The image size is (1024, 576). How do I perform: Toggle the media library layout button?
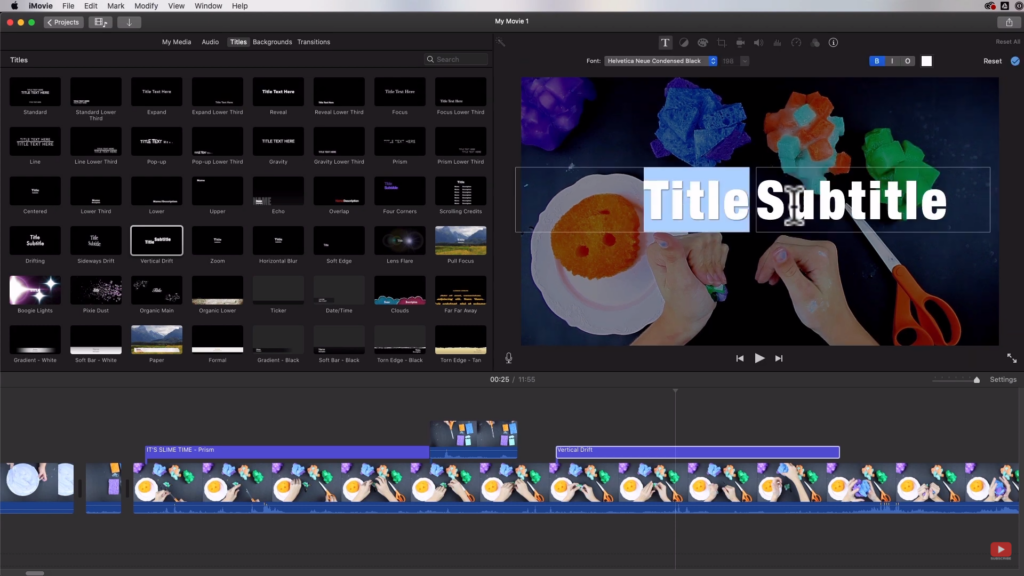[100, 22]
